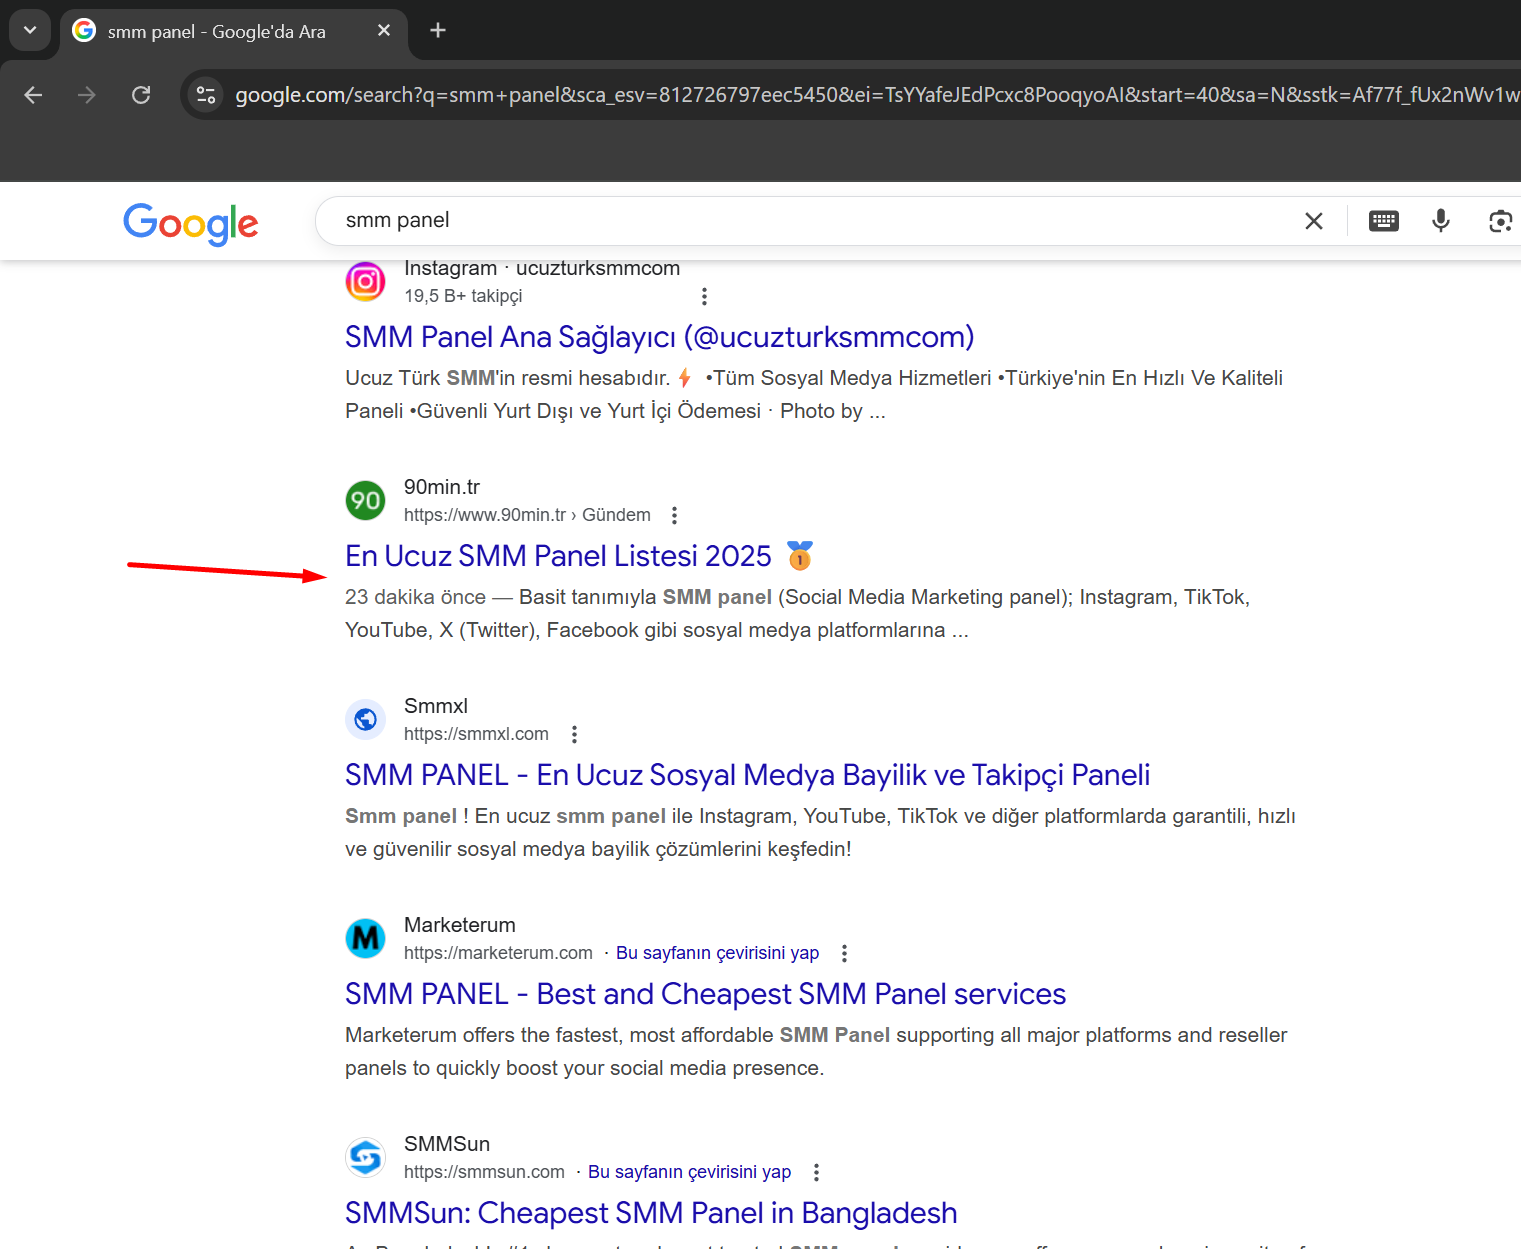Viewport: 1521px width, 1249px height.
Task: Translate the SMMSun page link
Action: click(x=689, y=1172)
